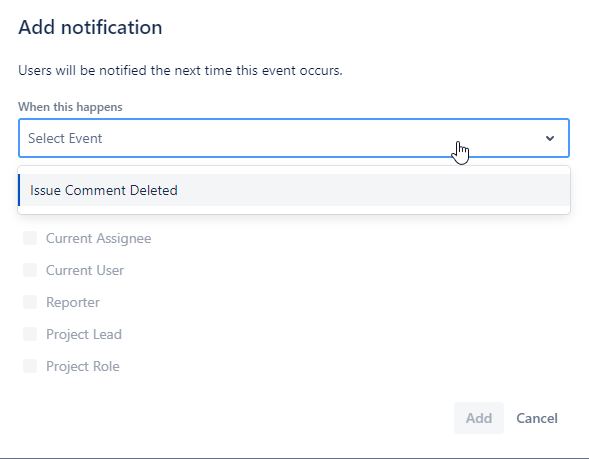Click the blue highlight bar beside Issue Comment Deleted
Viewport: 589px width, 459px height.
(19, 190)
